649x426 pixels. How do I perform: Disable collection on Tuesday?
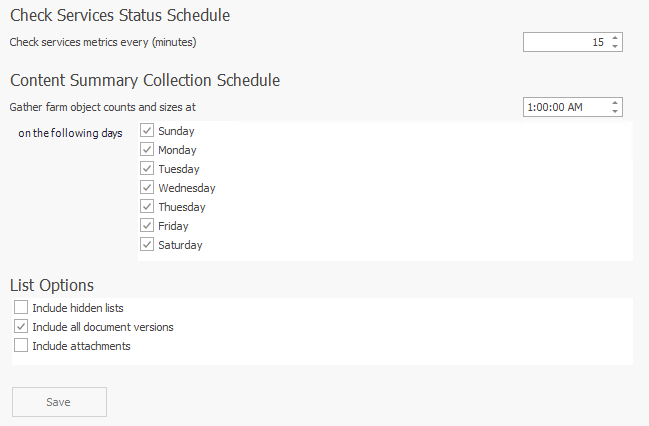pos(147,169)
